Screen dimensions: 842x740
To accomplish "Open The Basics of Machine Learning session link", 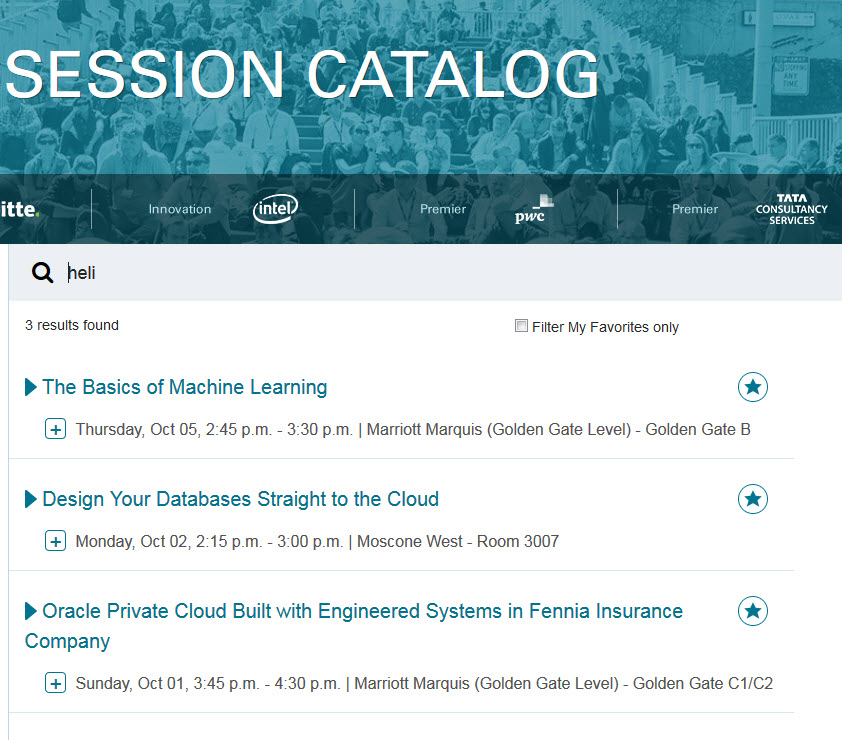I will point(184,387).
